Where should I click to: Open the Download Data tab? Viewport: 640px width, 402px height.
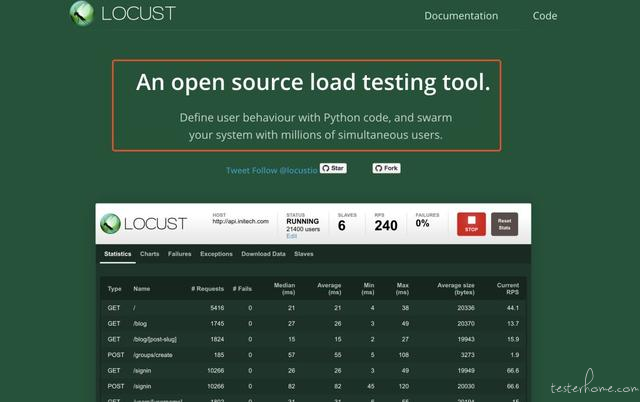(x=263, y=254)
